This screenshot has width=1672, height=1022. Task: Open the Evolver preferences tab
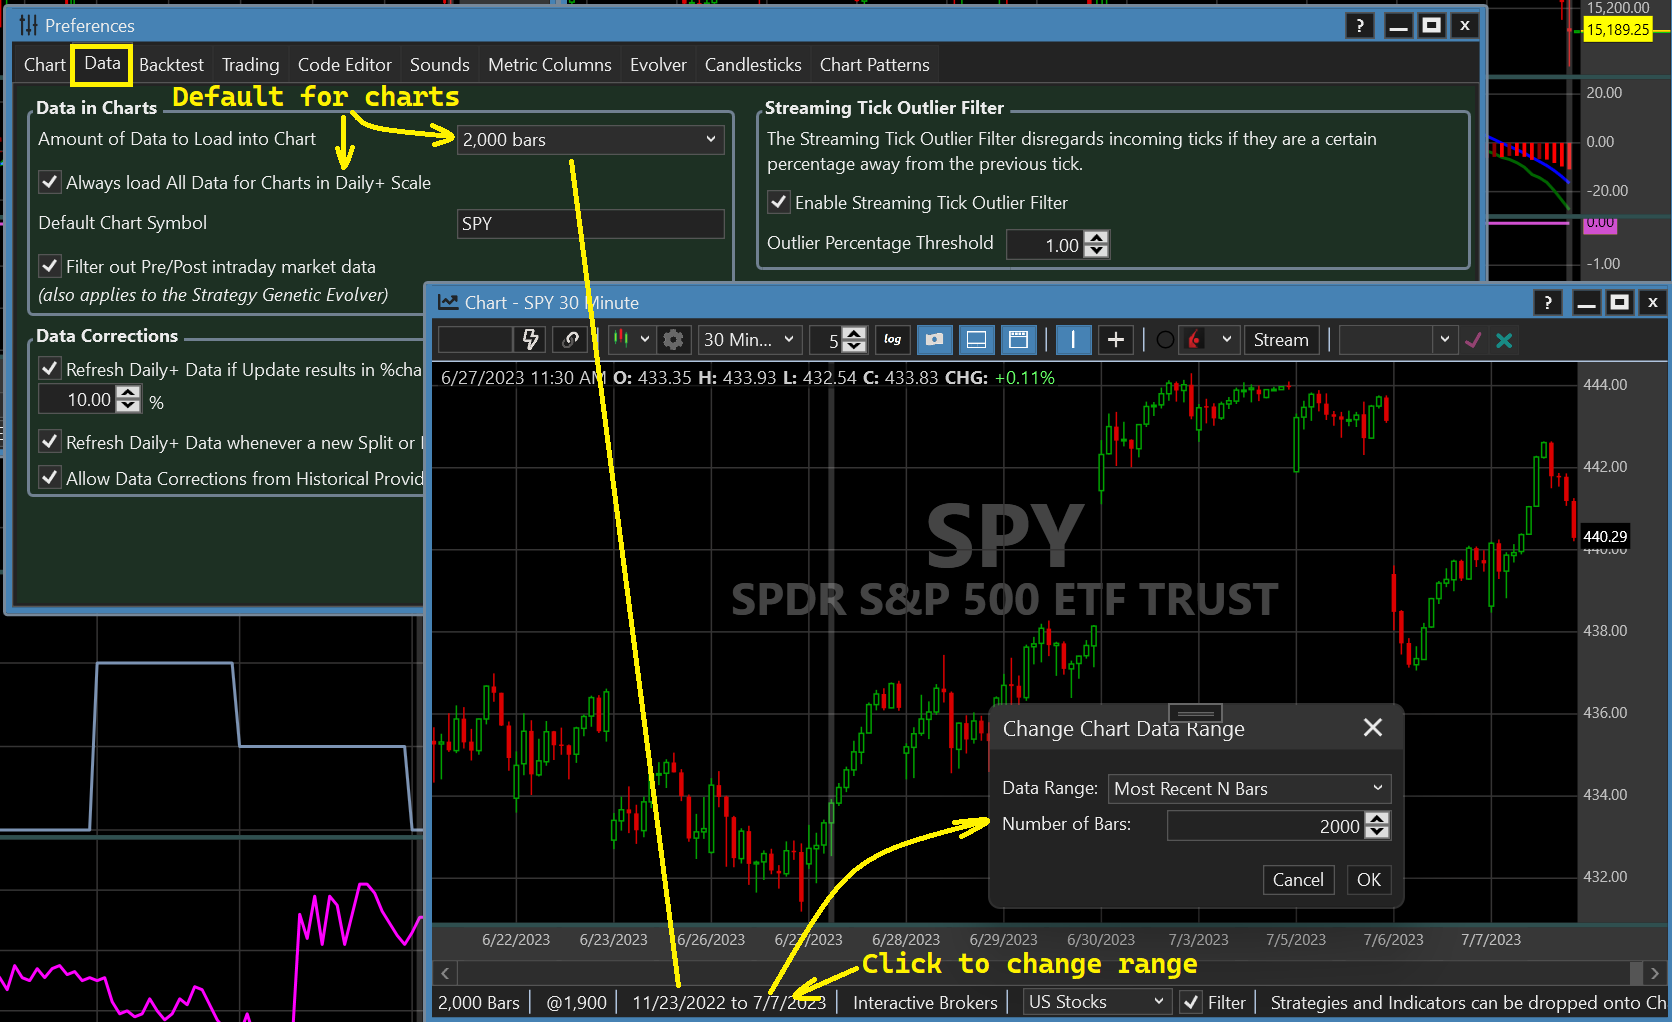(x=658, y=65)
